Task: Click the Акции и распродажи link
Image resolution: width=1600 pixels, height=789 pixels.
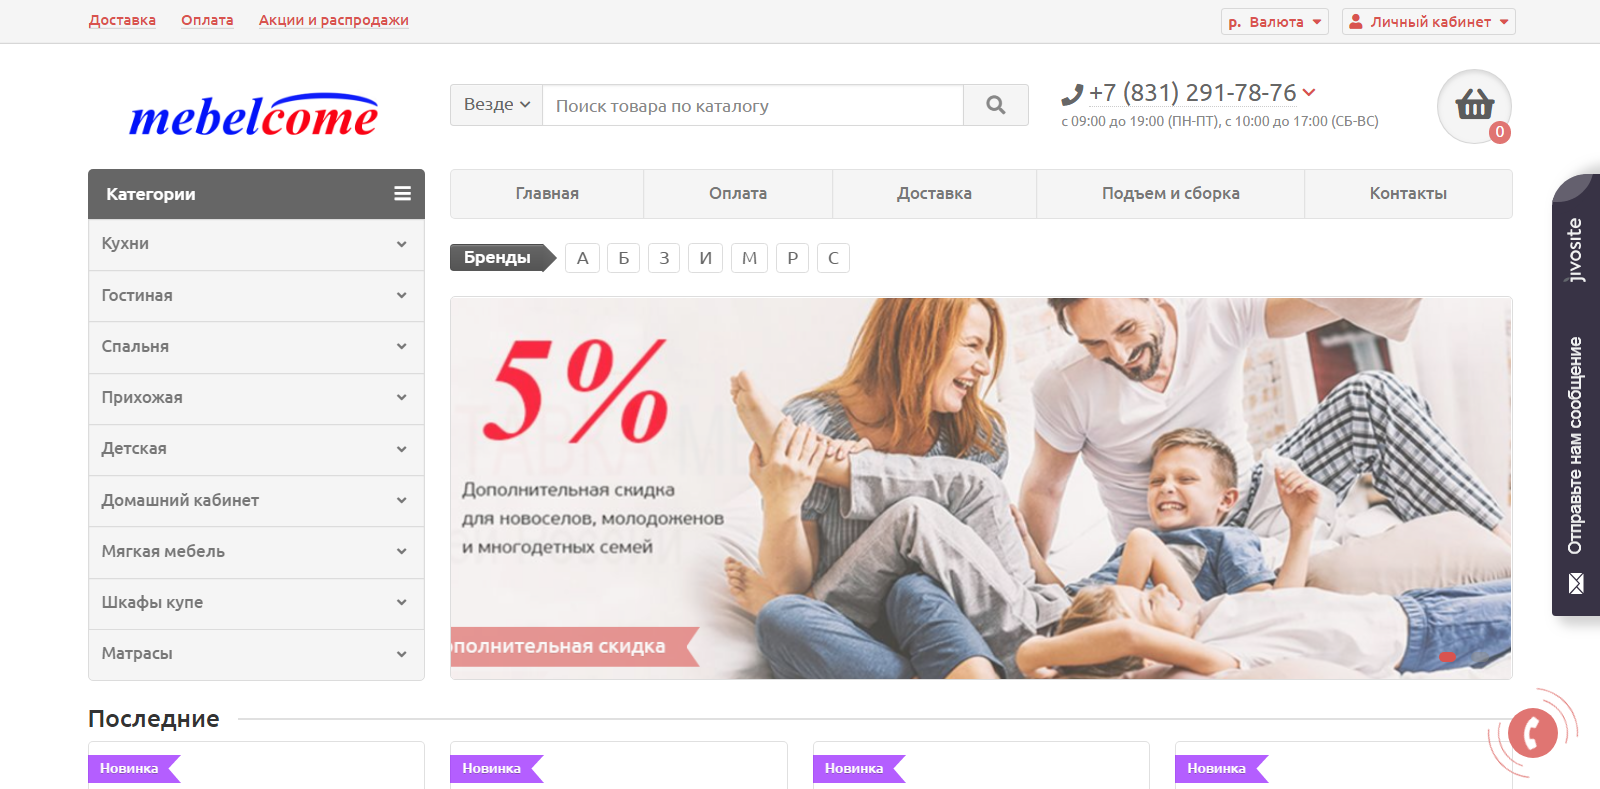Action: pos(334,20)
